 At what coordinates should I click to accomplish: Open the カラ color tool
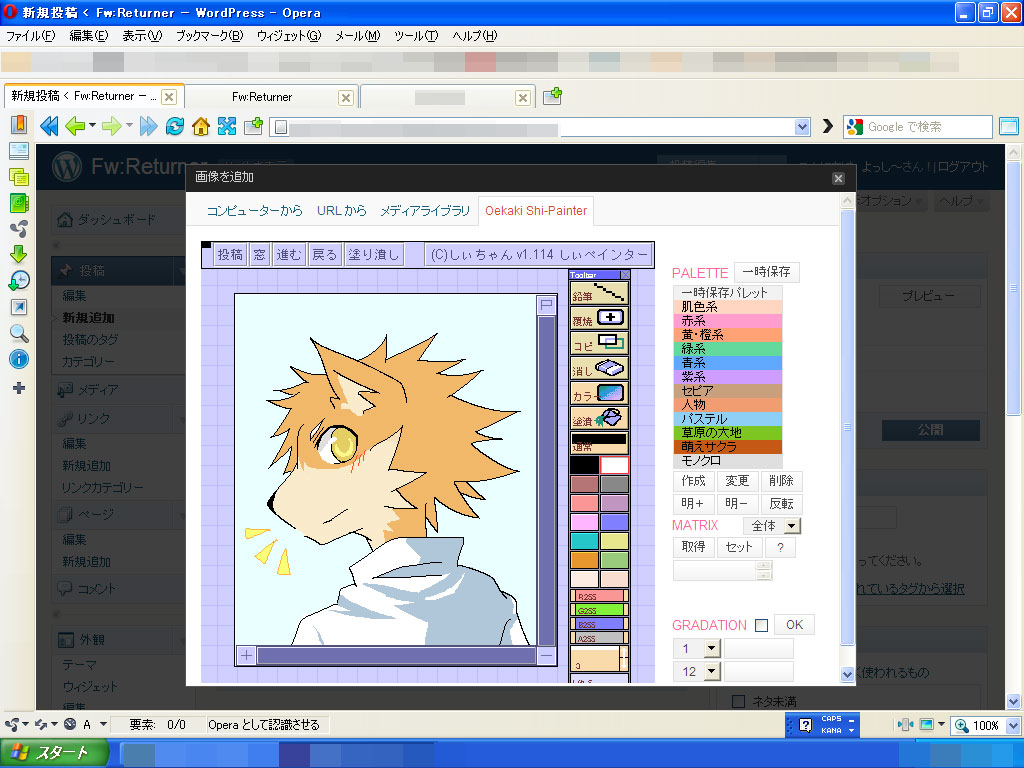point(601,390)
